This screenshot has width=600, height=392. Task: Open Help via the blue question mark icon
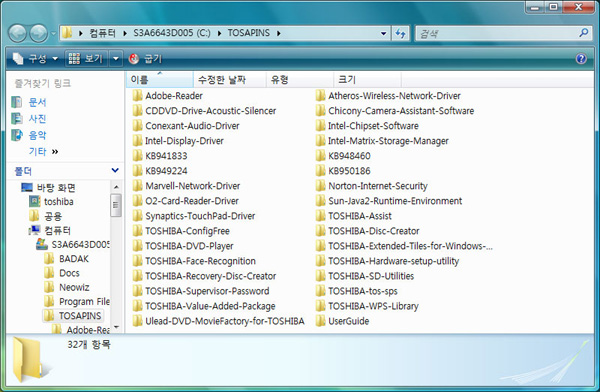pos(581,59)
